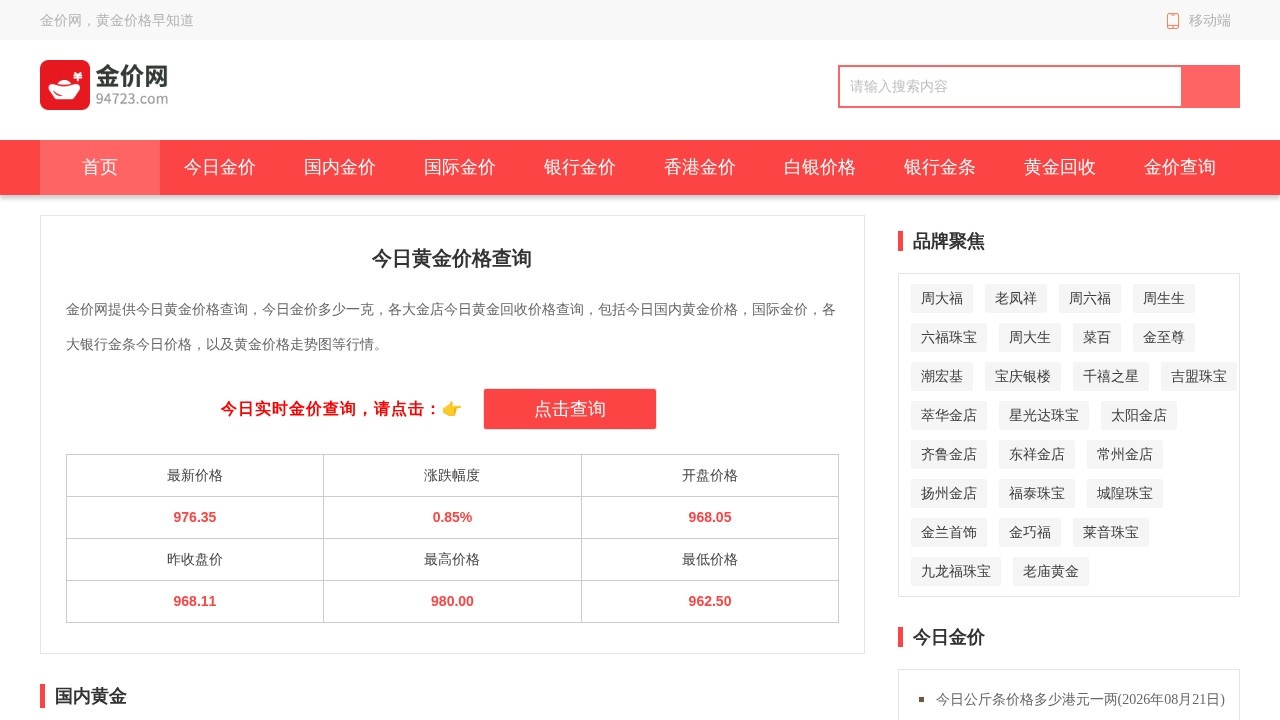This screenshot has height=720, width=1280.
Task: Open the 周生生 brand tag
Action: [1164, 298]
